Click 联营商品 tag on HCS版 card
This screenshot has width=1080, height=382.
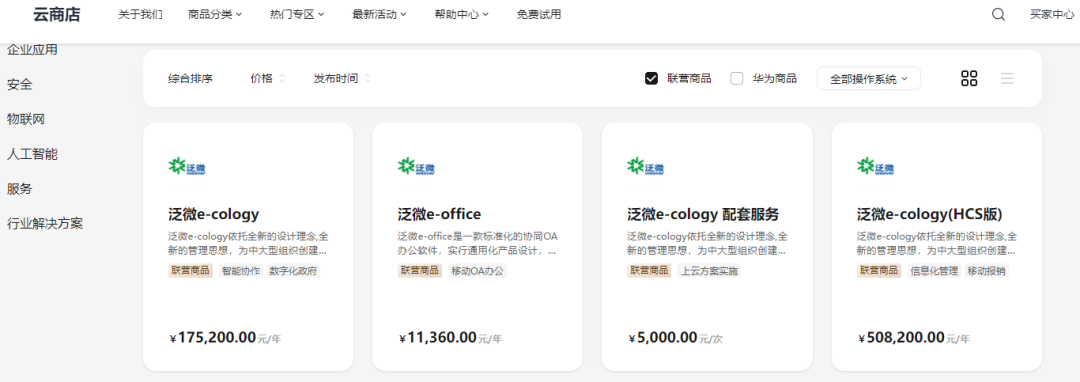pos(879,270)
